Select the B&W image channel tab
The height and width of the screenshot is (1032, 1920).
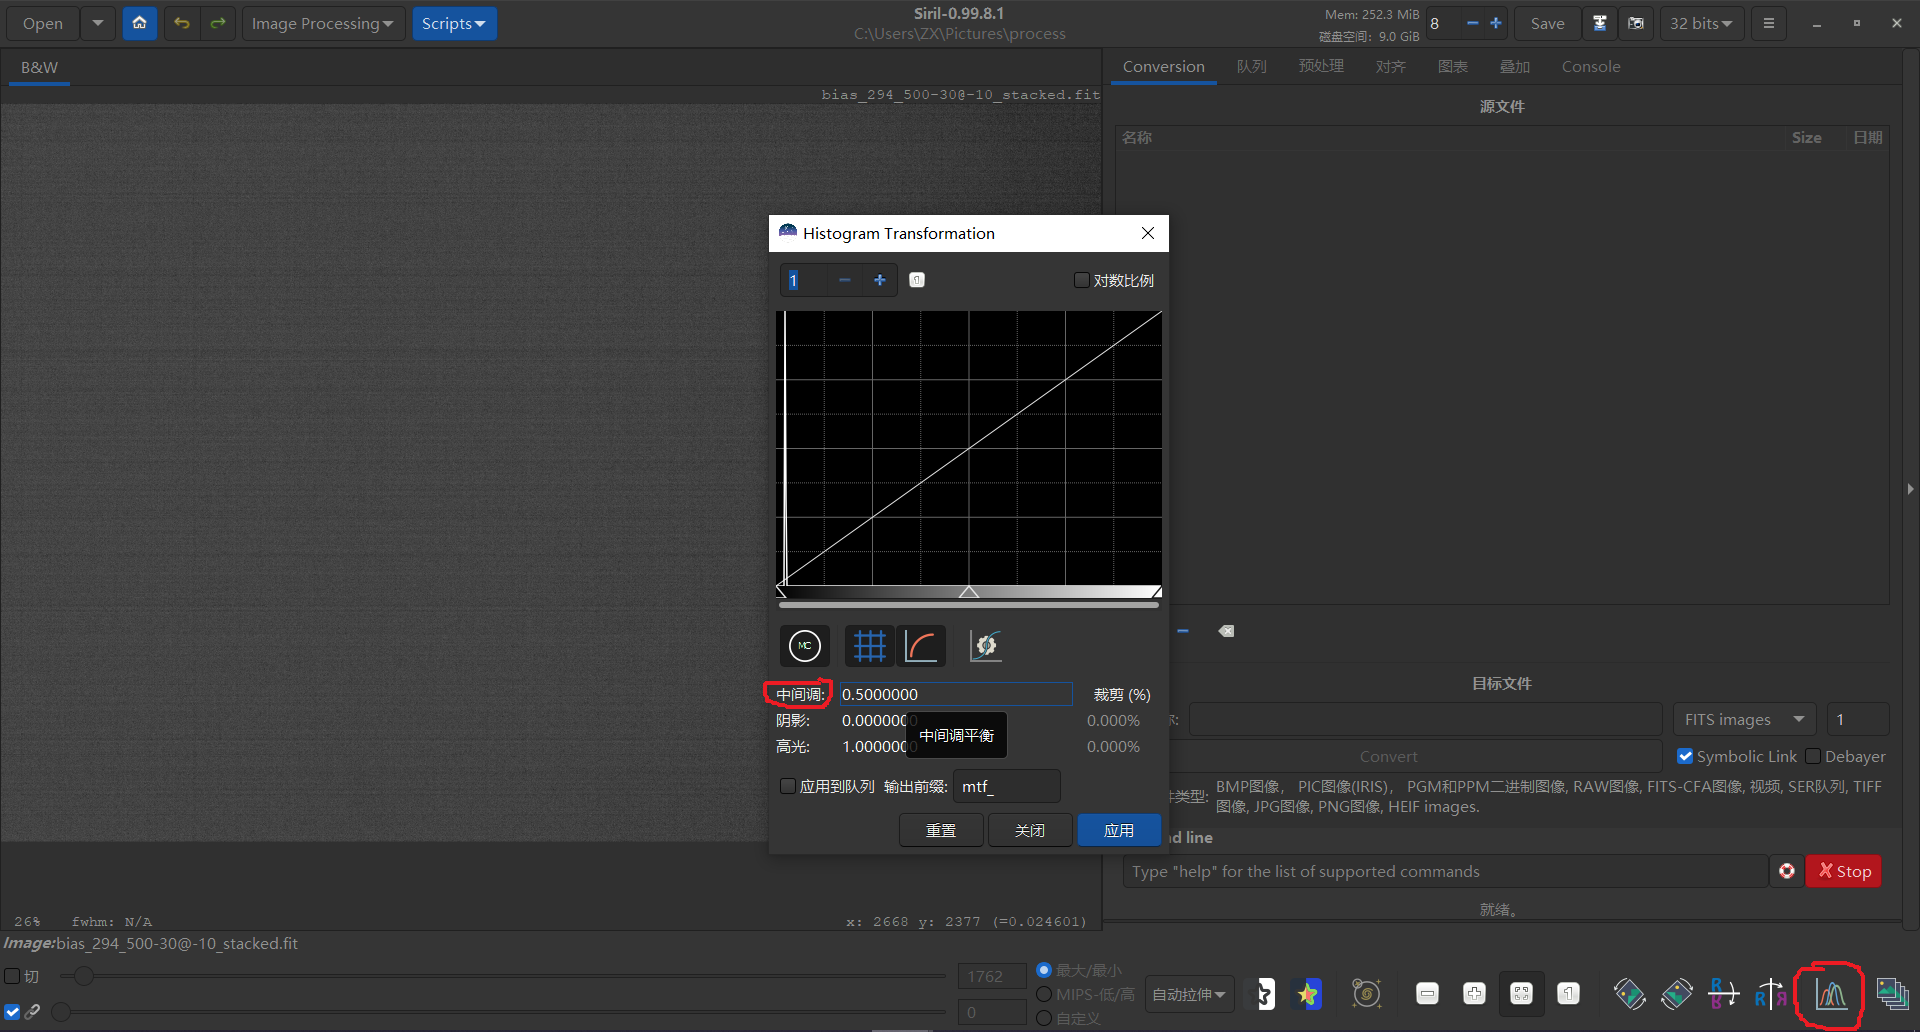pos(40,67)
